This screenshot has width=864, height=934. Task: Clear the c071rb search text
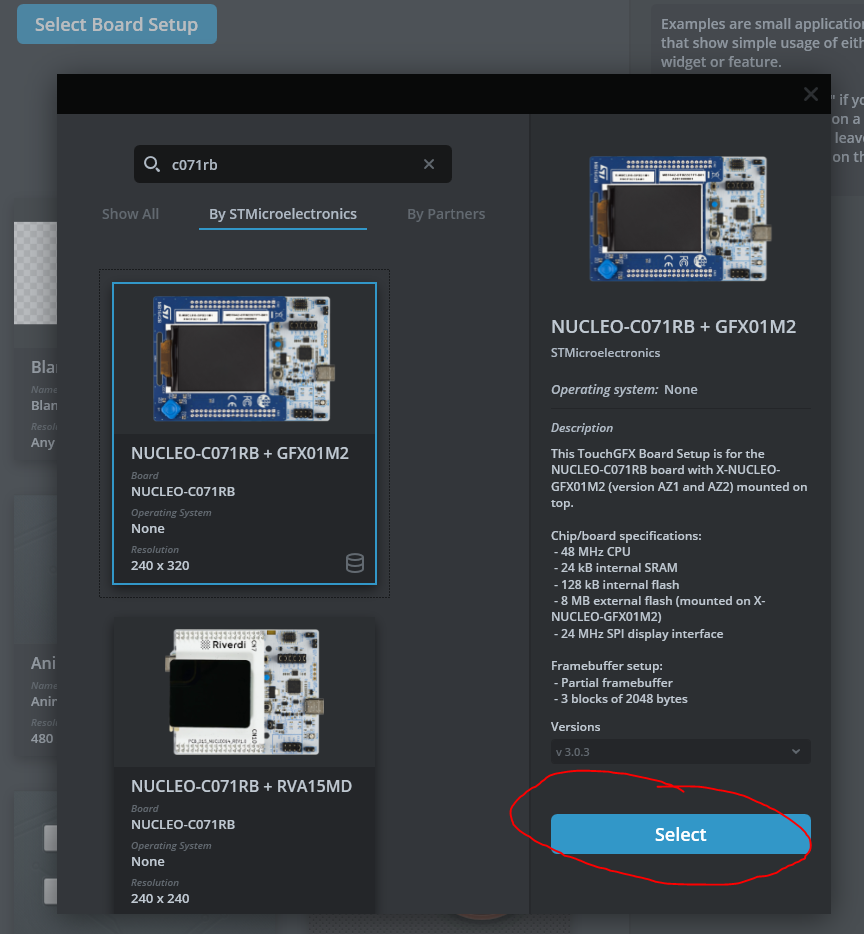click(x=429, y=164)
